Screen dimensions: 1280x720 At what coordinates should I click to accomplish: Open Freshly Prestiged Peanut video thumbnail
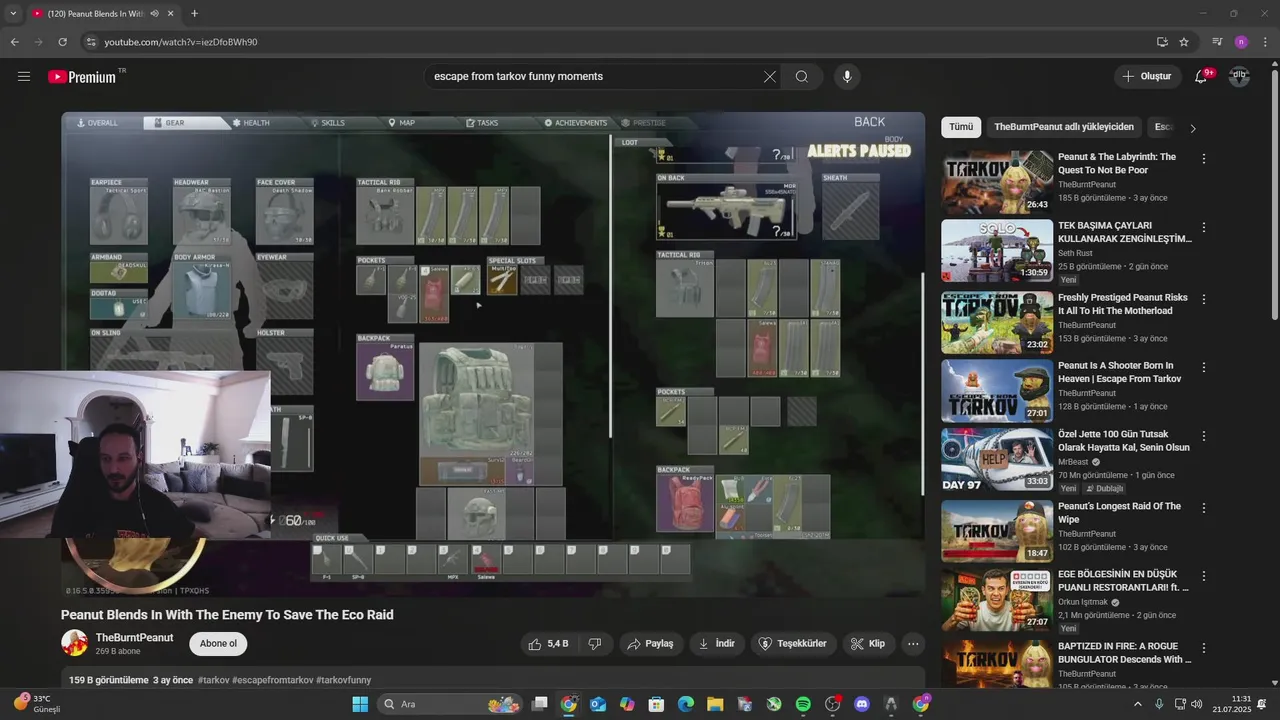997,322
